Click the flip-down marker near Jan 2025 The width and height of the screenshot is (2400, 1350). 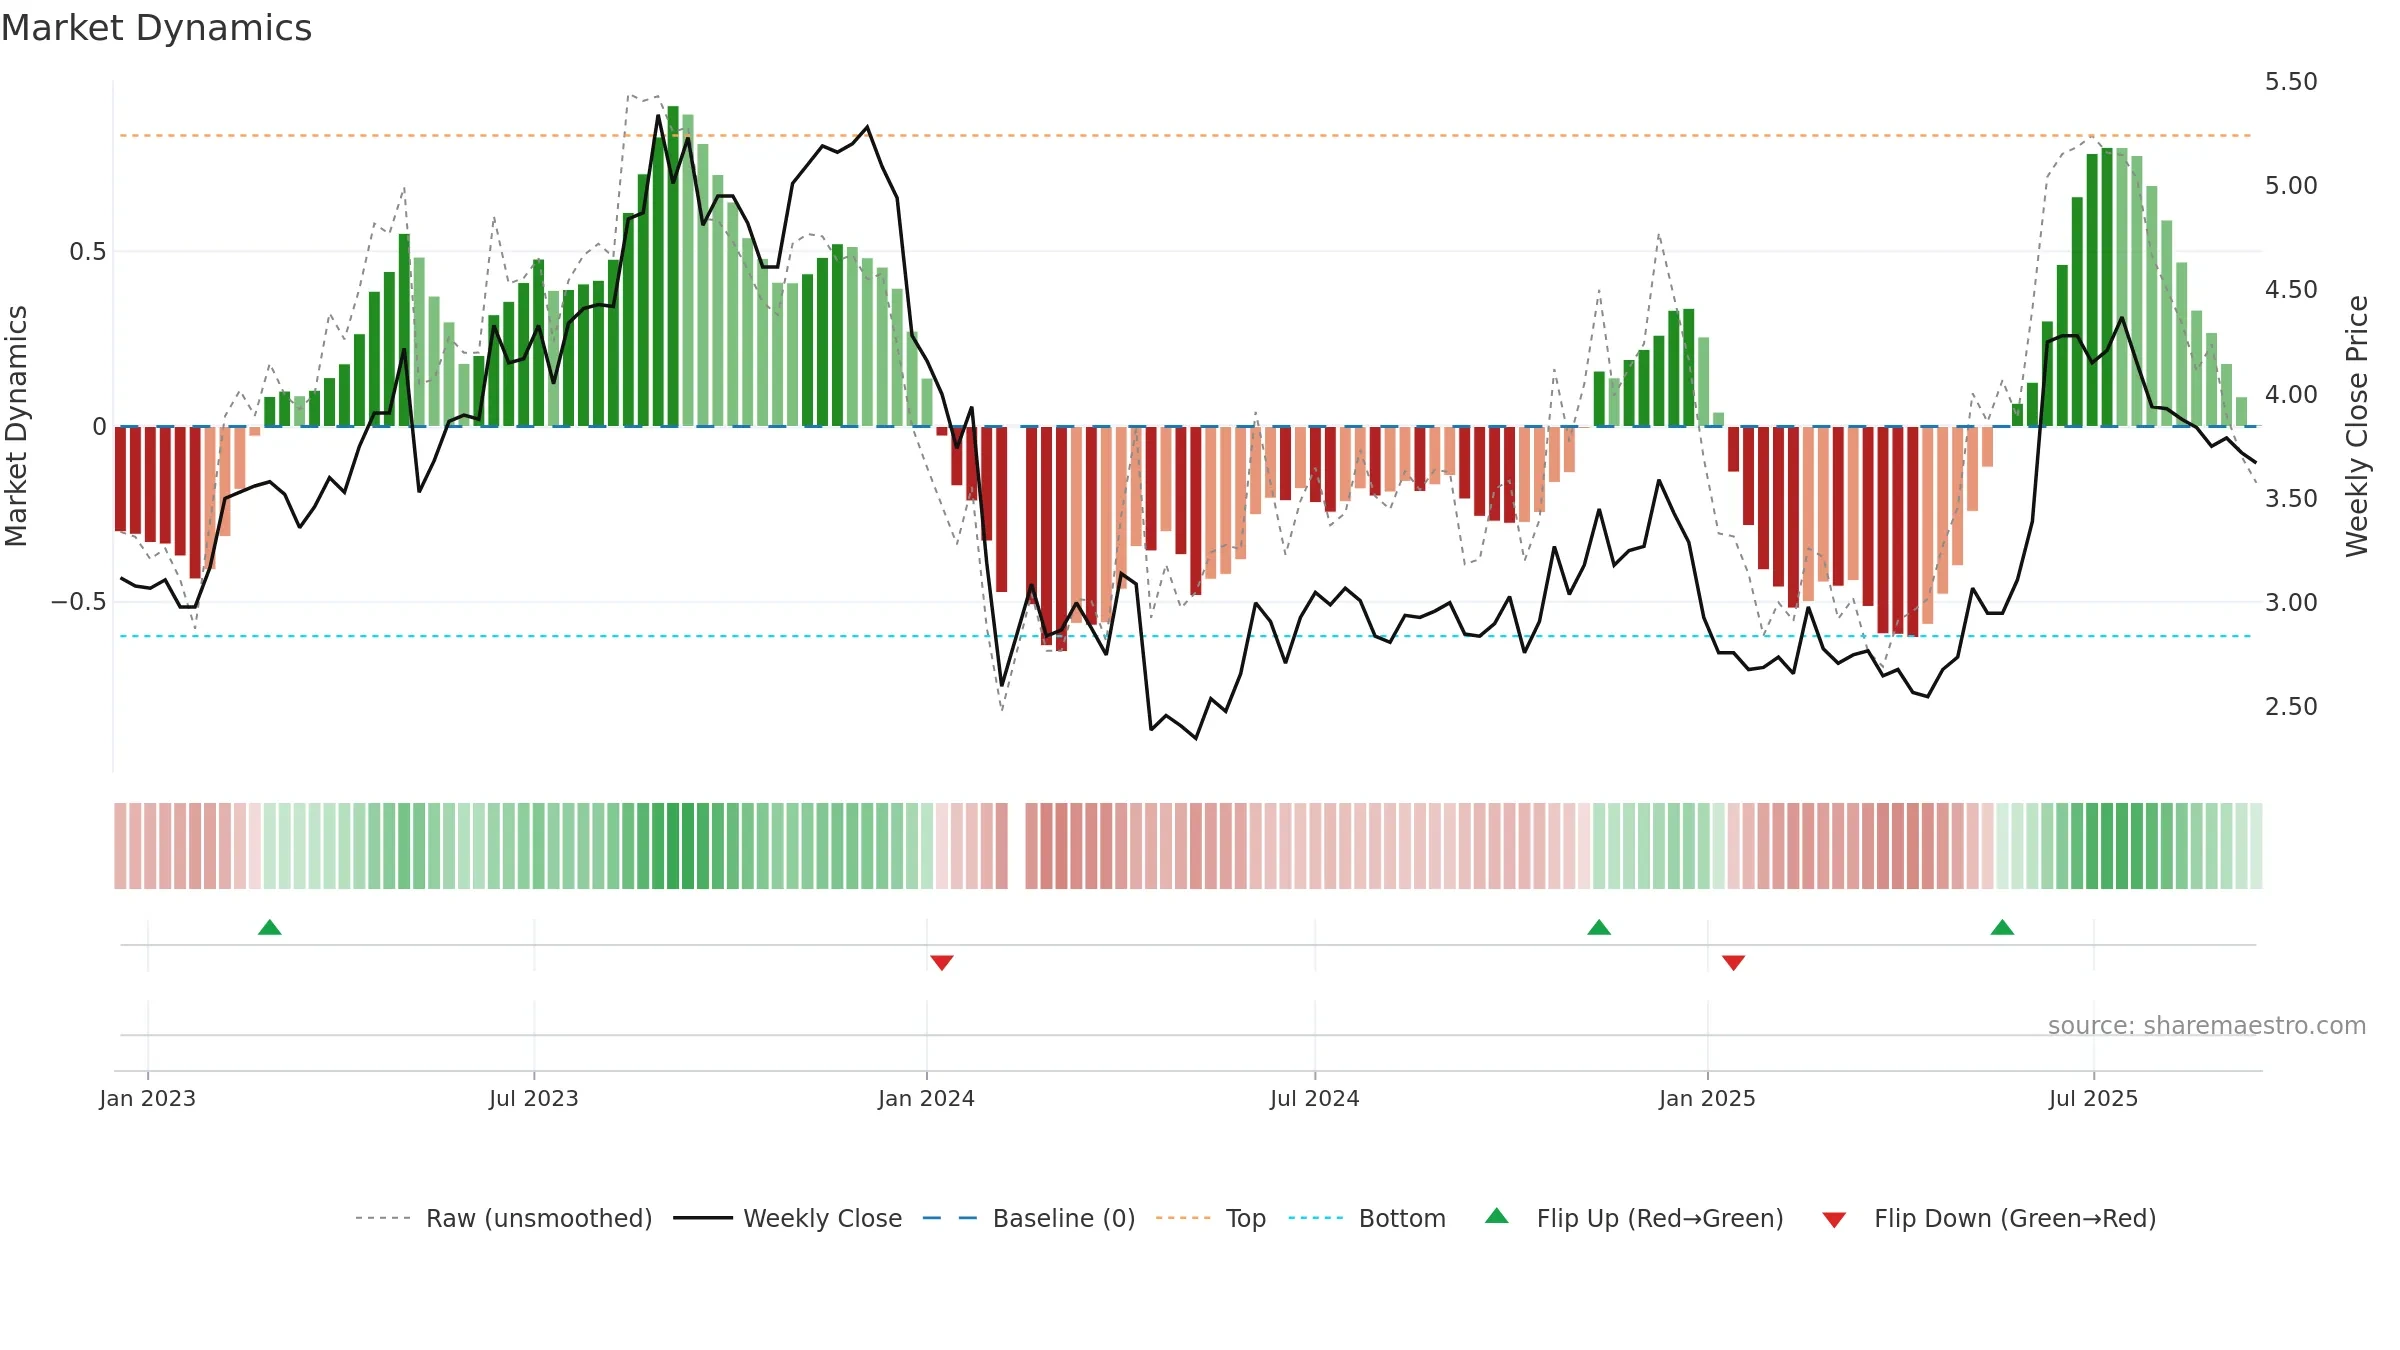pyautogui.click(x=1734, y=962)
